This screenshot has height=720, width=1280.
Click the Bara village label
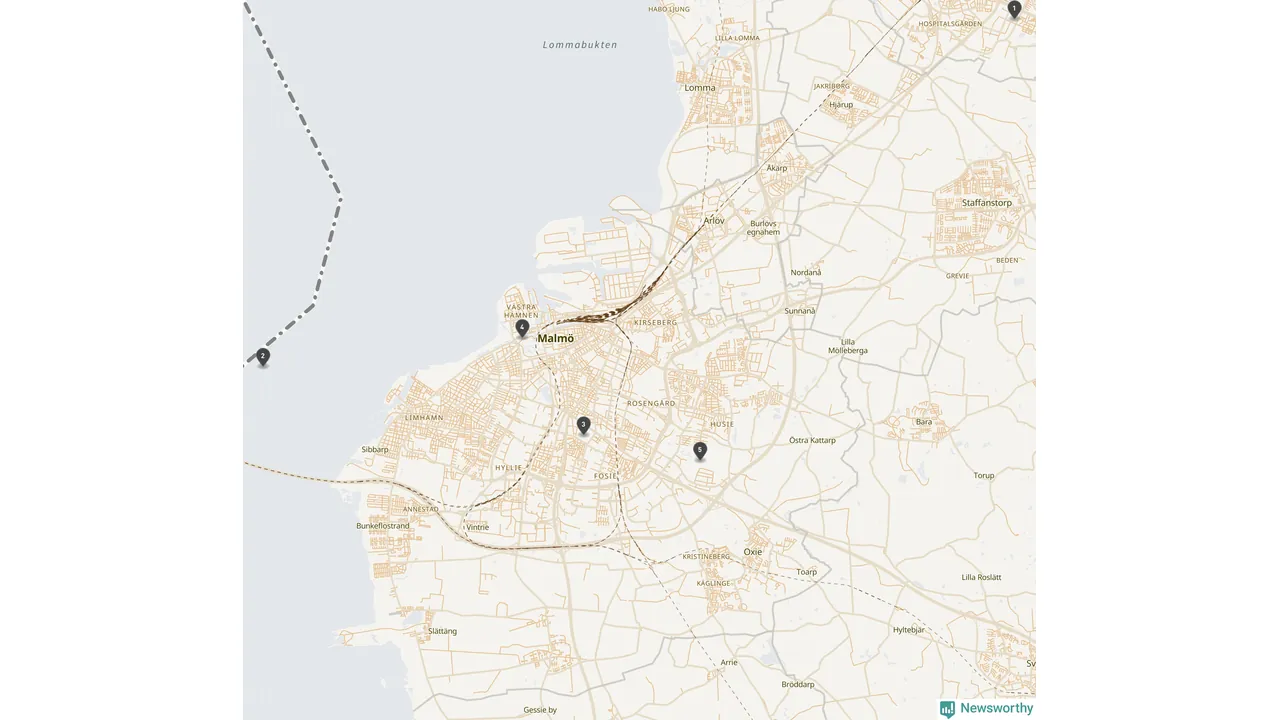[924, 422]
